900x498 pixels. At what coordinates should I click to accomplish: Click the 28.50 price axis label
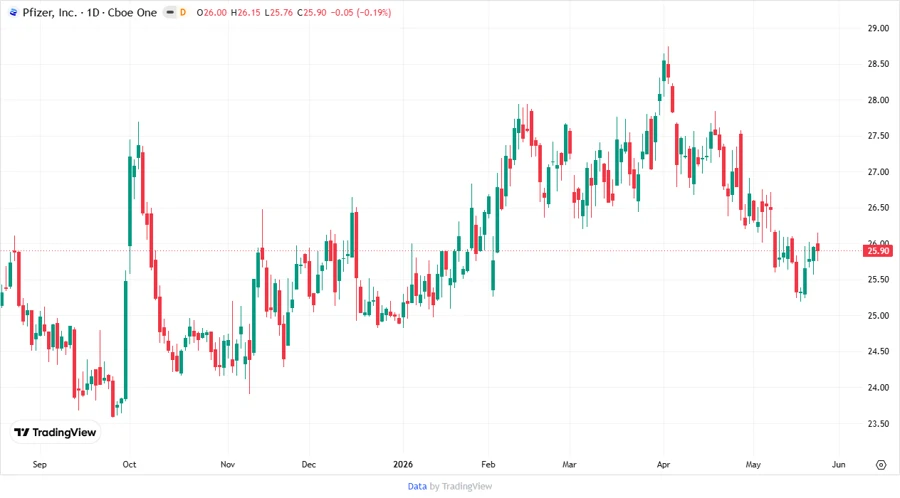(x=878, y=64)
